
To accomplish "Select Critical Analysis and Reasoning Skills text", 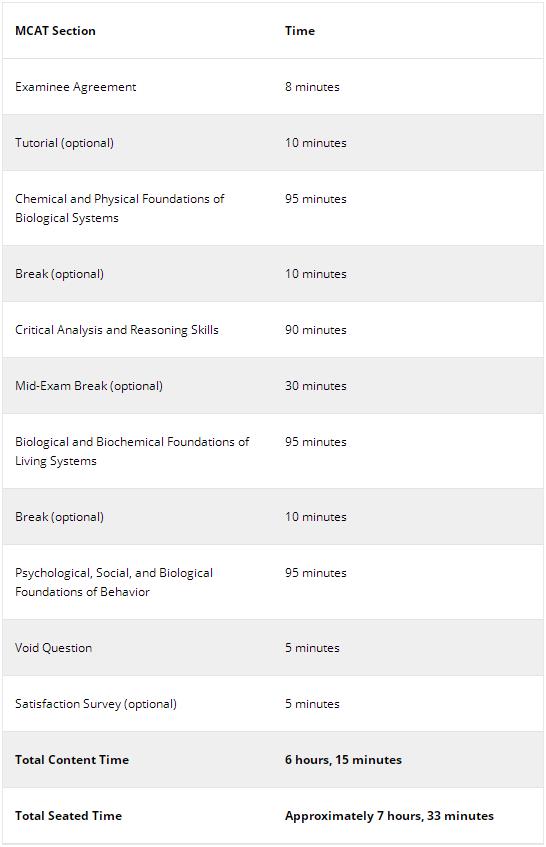I will [117, 330].
